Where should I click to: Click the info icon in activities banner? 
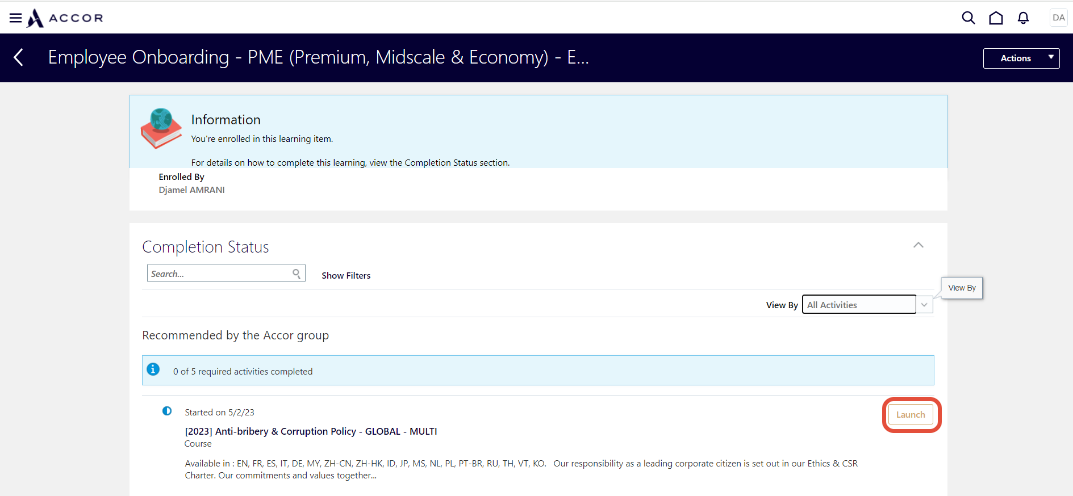[x=153, y=369]
